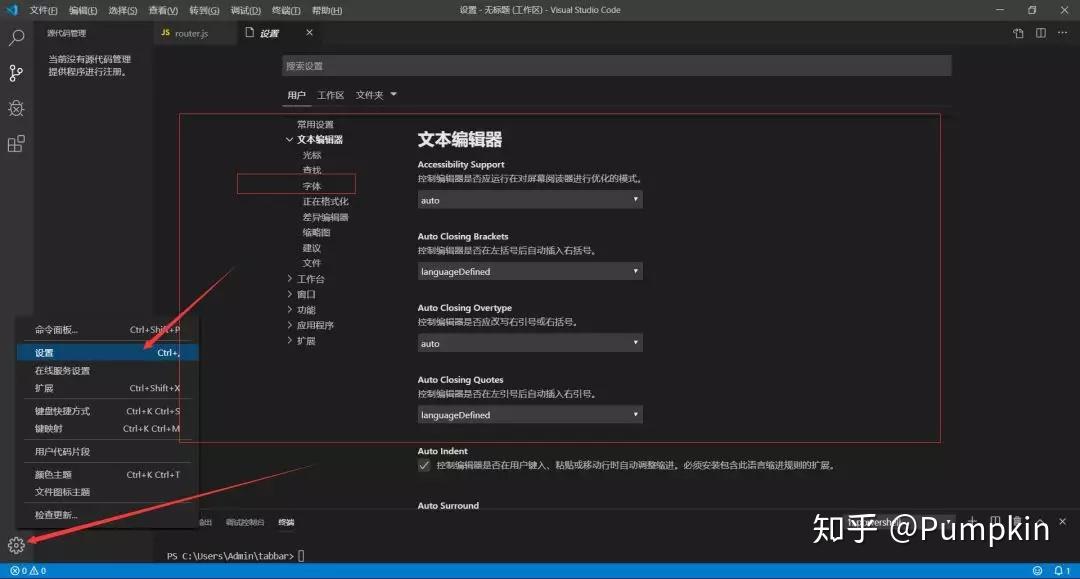This screenshot has width=1080, height=579.
Task: Open the Accessibility Support dropdown
Action: (530, 200)
